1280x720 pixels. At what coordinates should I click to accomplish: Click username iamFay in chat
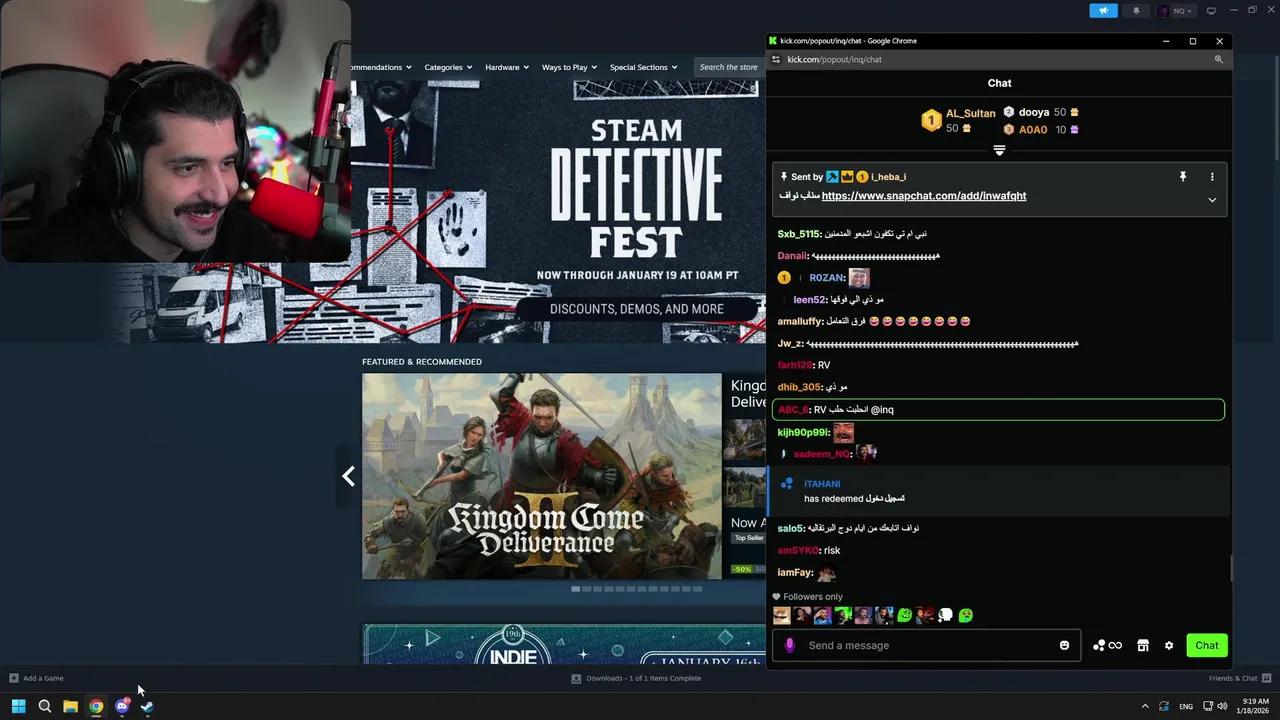point(795,573)
